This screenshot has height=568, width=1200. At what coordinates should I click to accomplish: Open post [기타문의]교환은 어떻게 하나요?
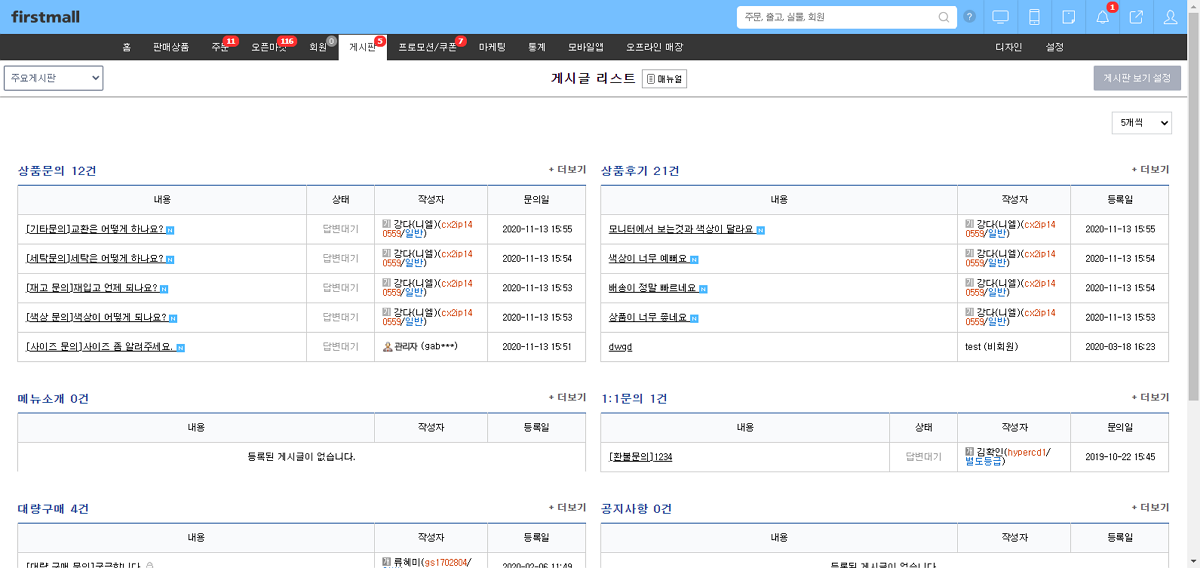point(95,229)
